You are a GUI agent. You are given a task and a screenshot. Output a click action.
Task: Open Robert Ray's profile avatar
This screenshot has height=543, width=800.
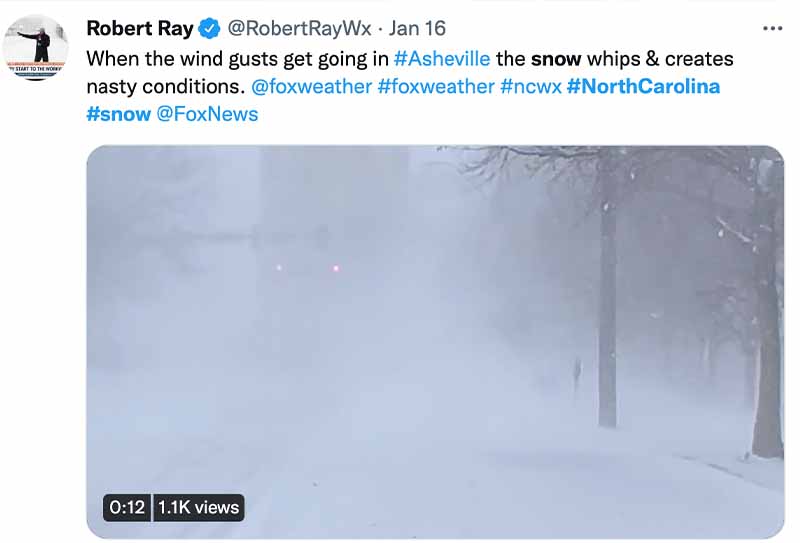tap(36, 47)
